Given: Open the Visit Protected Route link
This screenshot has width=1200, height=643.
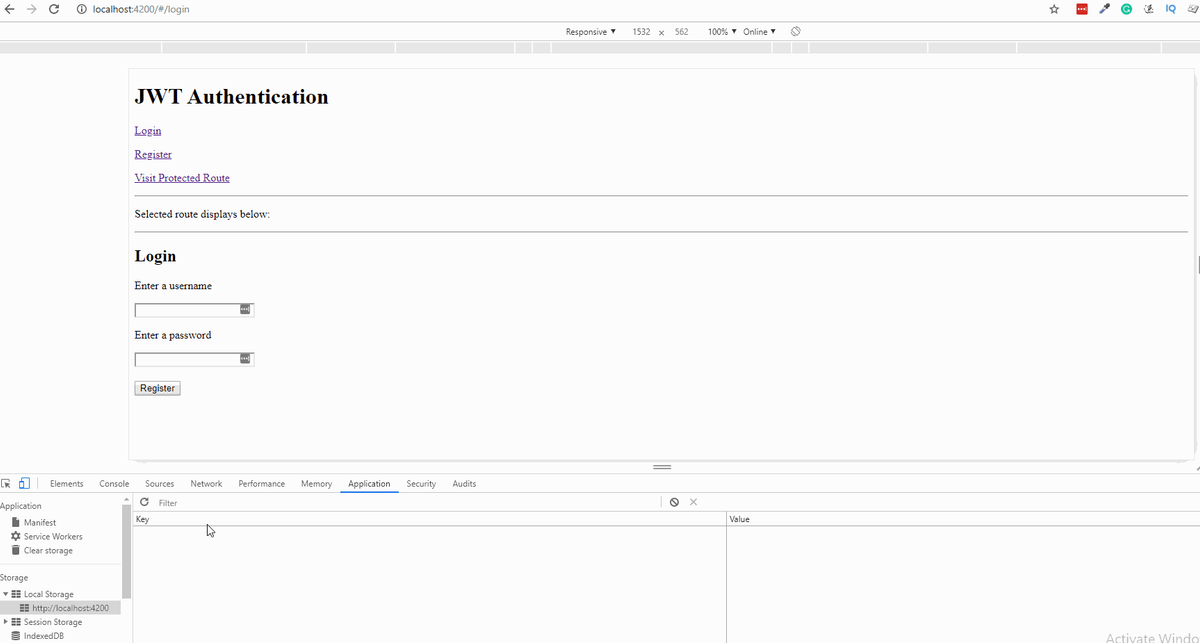Looking at the screenshot, I should (x=182, y=177).
